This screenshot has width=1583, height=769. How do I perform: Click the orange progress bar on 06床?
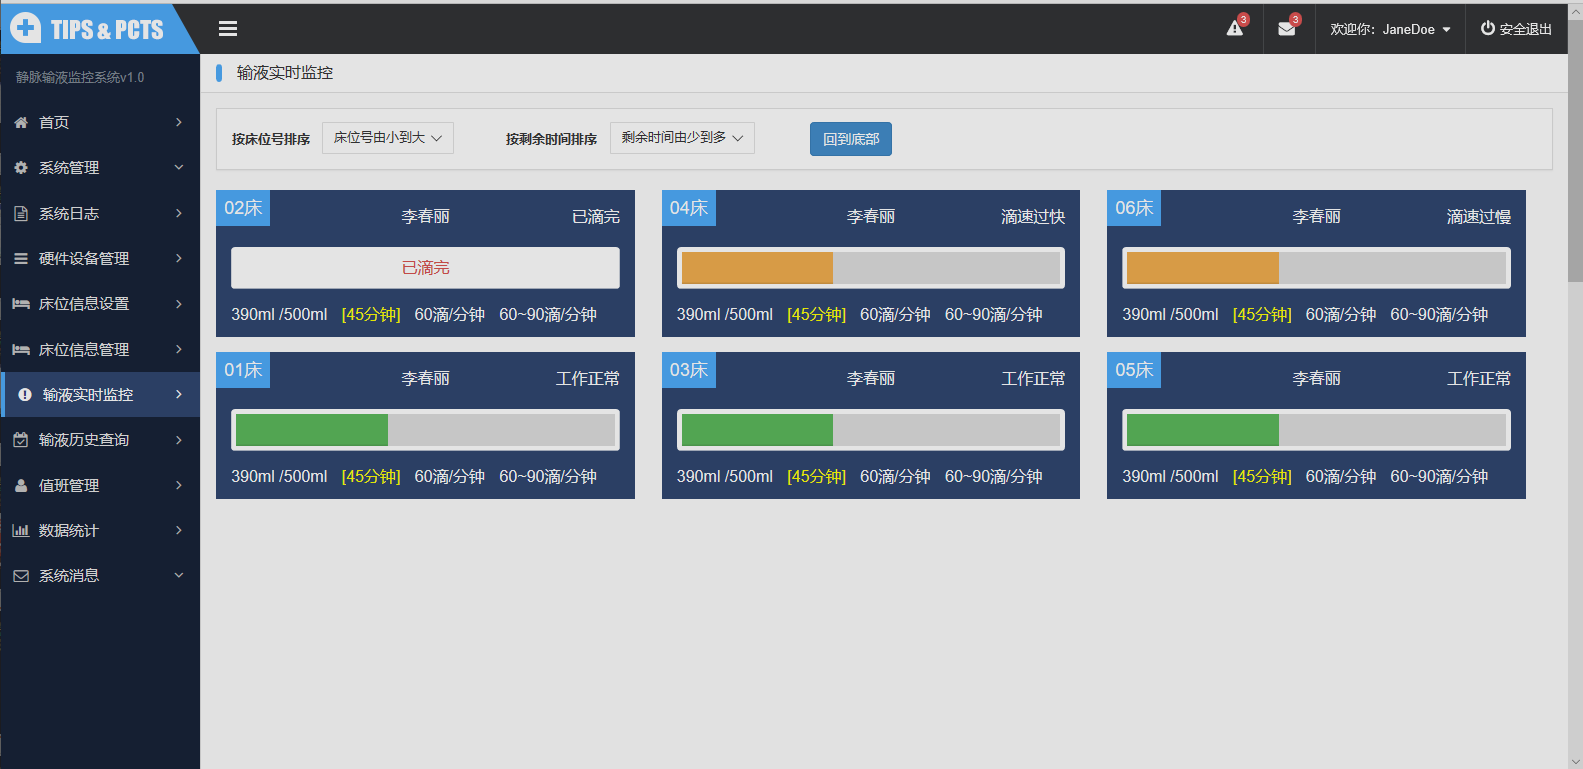coord(1203,268)
